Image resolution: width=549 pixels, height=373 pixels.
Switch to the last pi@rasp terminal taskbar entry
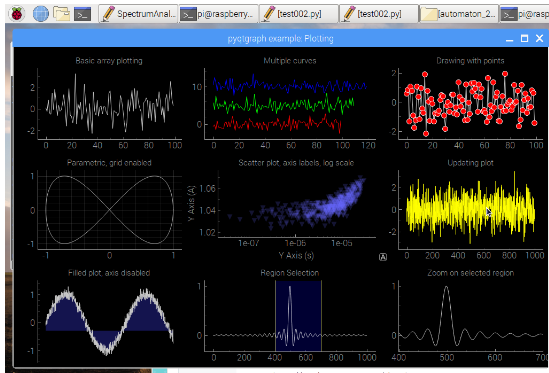524,14
